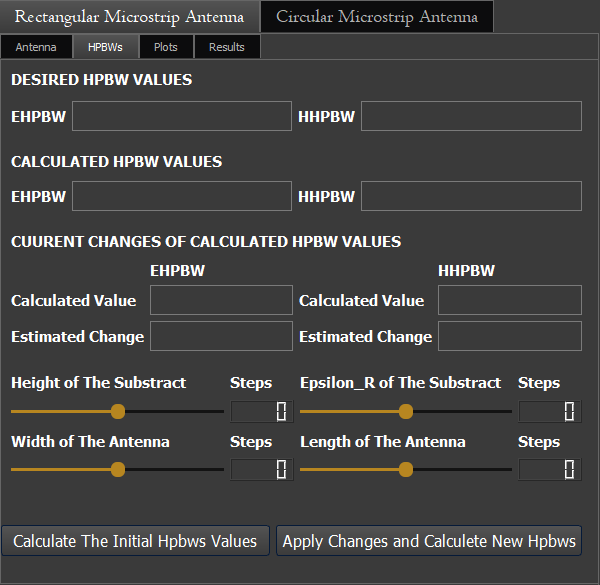Select the Rectangular Microstrip Antenna tab

click(x=129, y=17)
